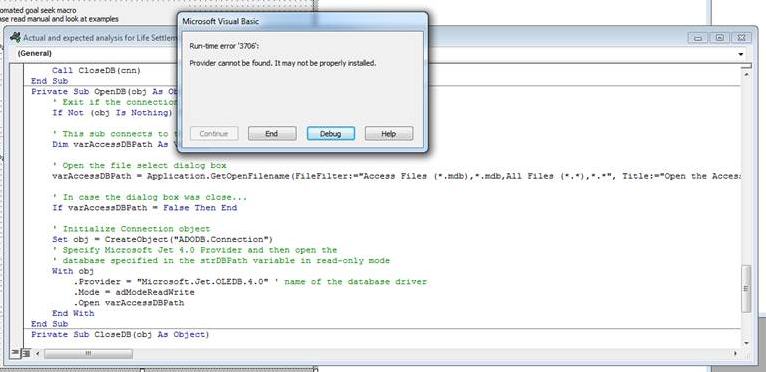Expand the procedure list dropdown arrow

coord(742,54)
